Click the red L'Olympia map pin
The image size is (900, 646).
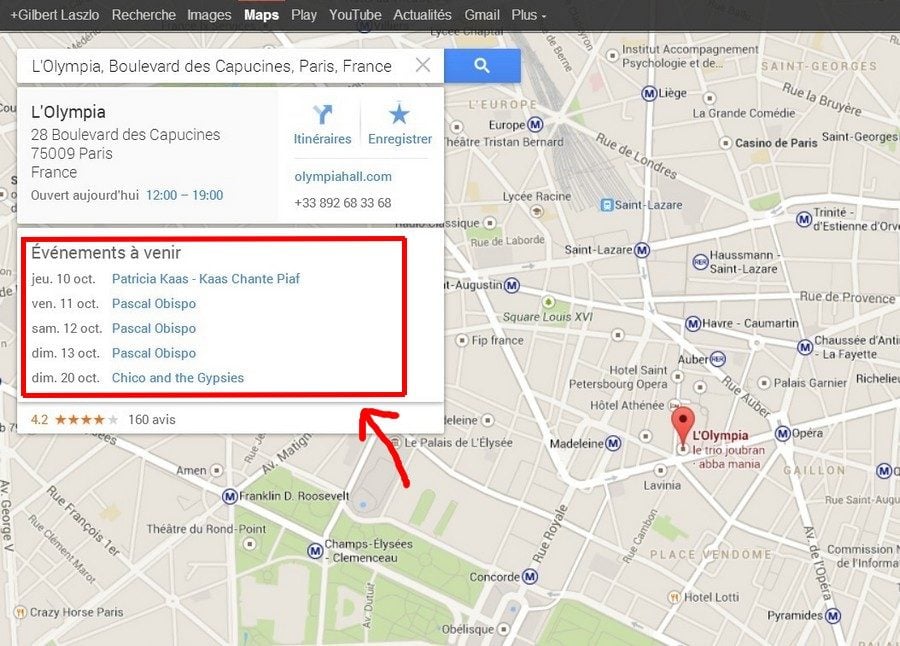click(x=682, y=425)
